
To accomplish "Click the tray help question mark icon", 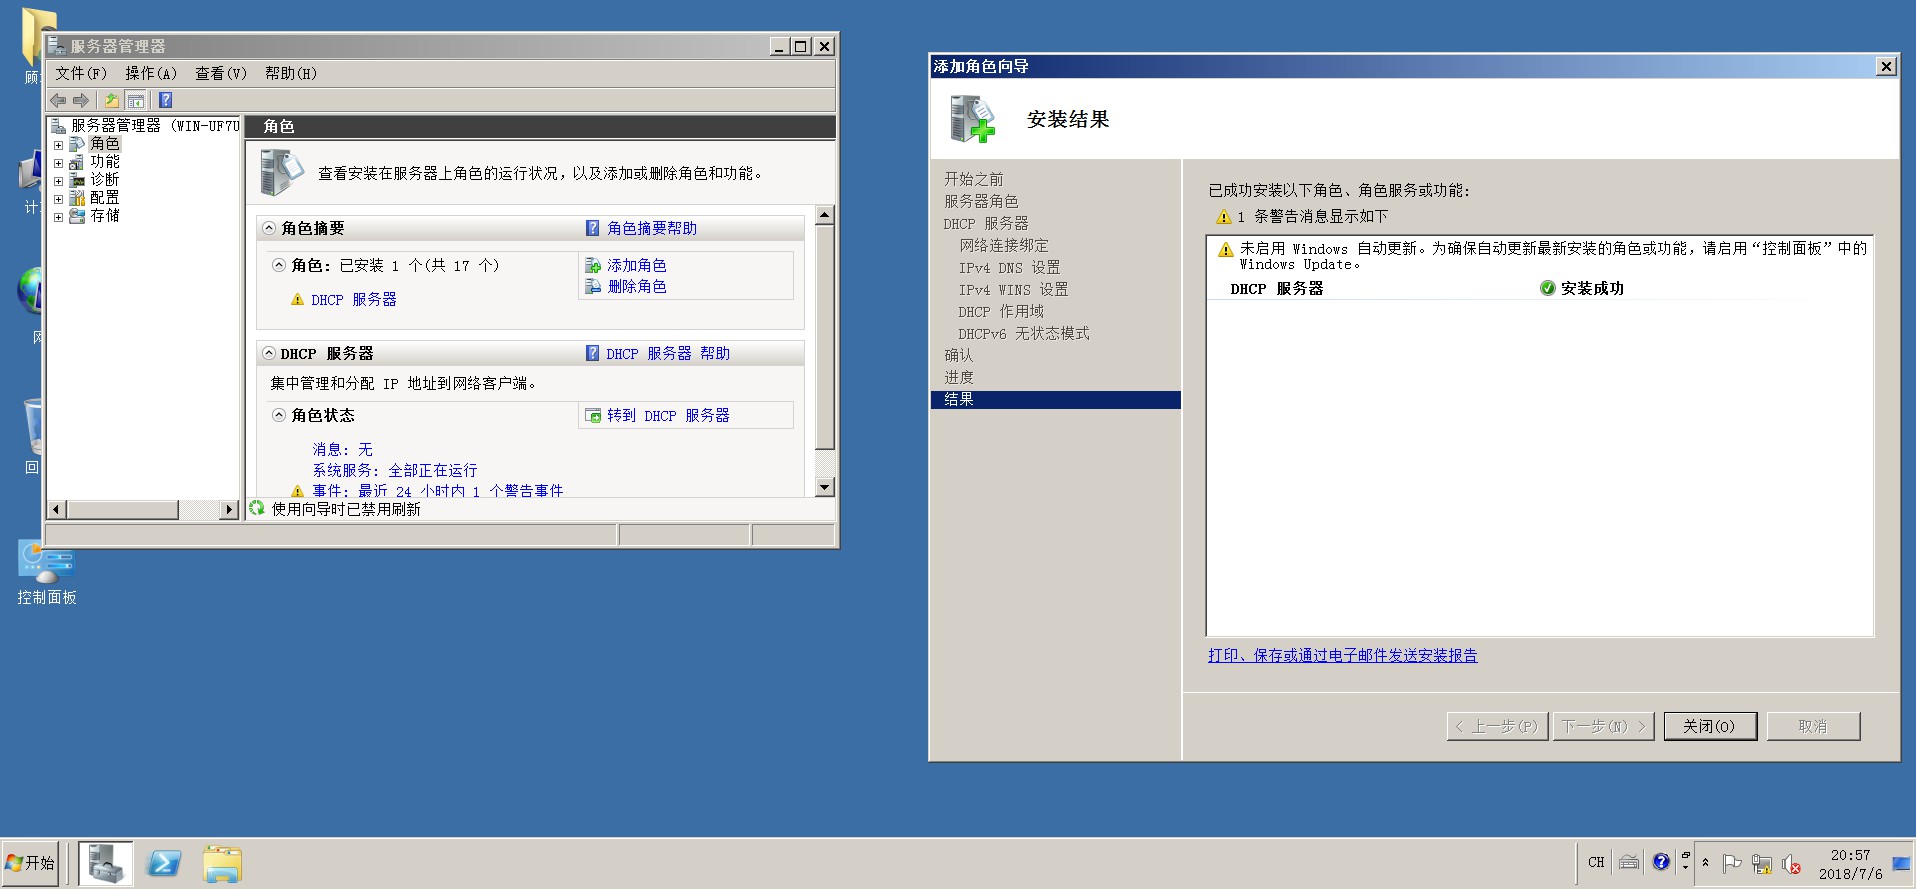I will pyautogui.click(x=1661, y=862).
